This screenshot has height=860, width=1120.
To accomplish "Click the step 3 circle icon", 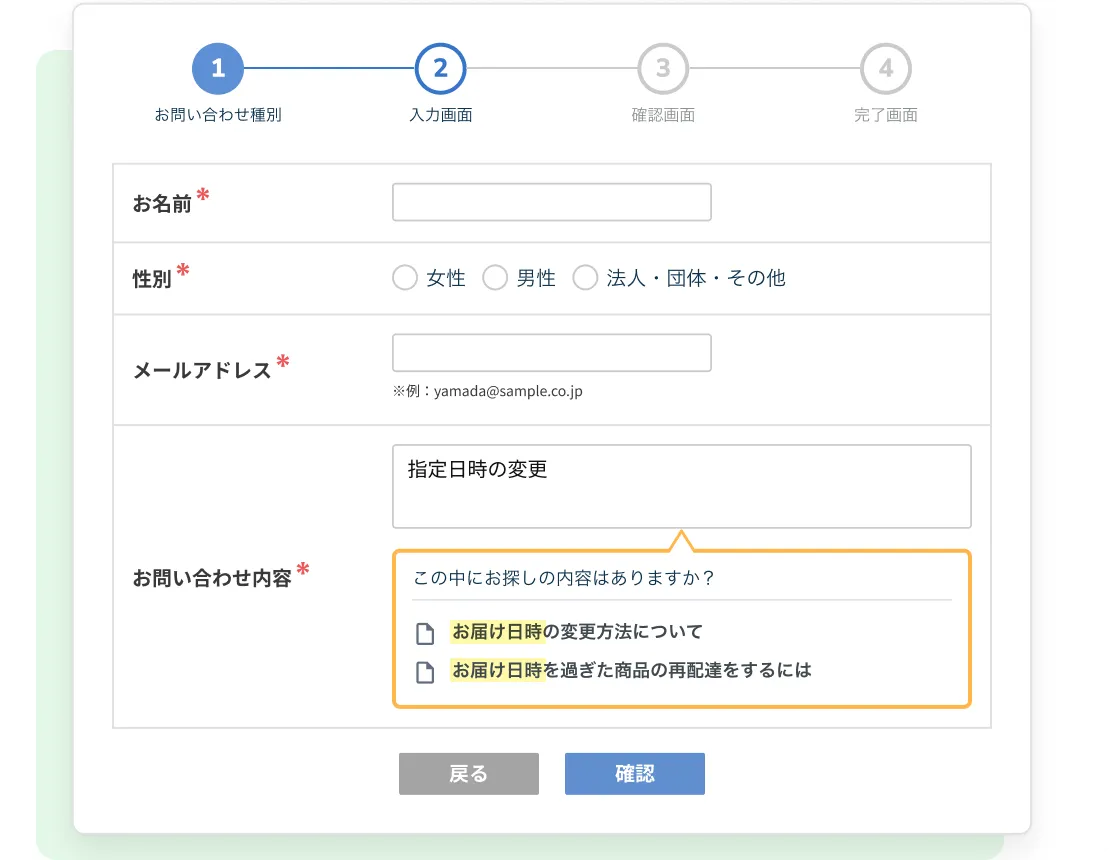I will [x=663, y=69].
